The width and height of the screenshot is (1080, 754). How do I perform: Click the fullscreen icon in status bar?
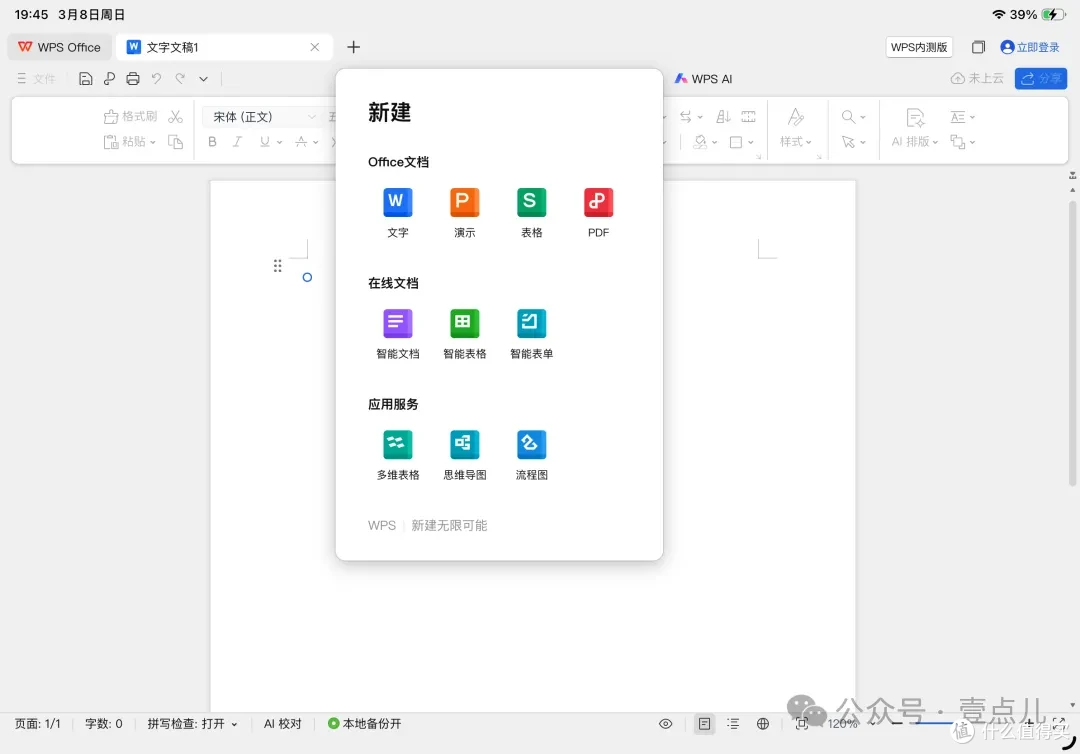point(1059,723)
